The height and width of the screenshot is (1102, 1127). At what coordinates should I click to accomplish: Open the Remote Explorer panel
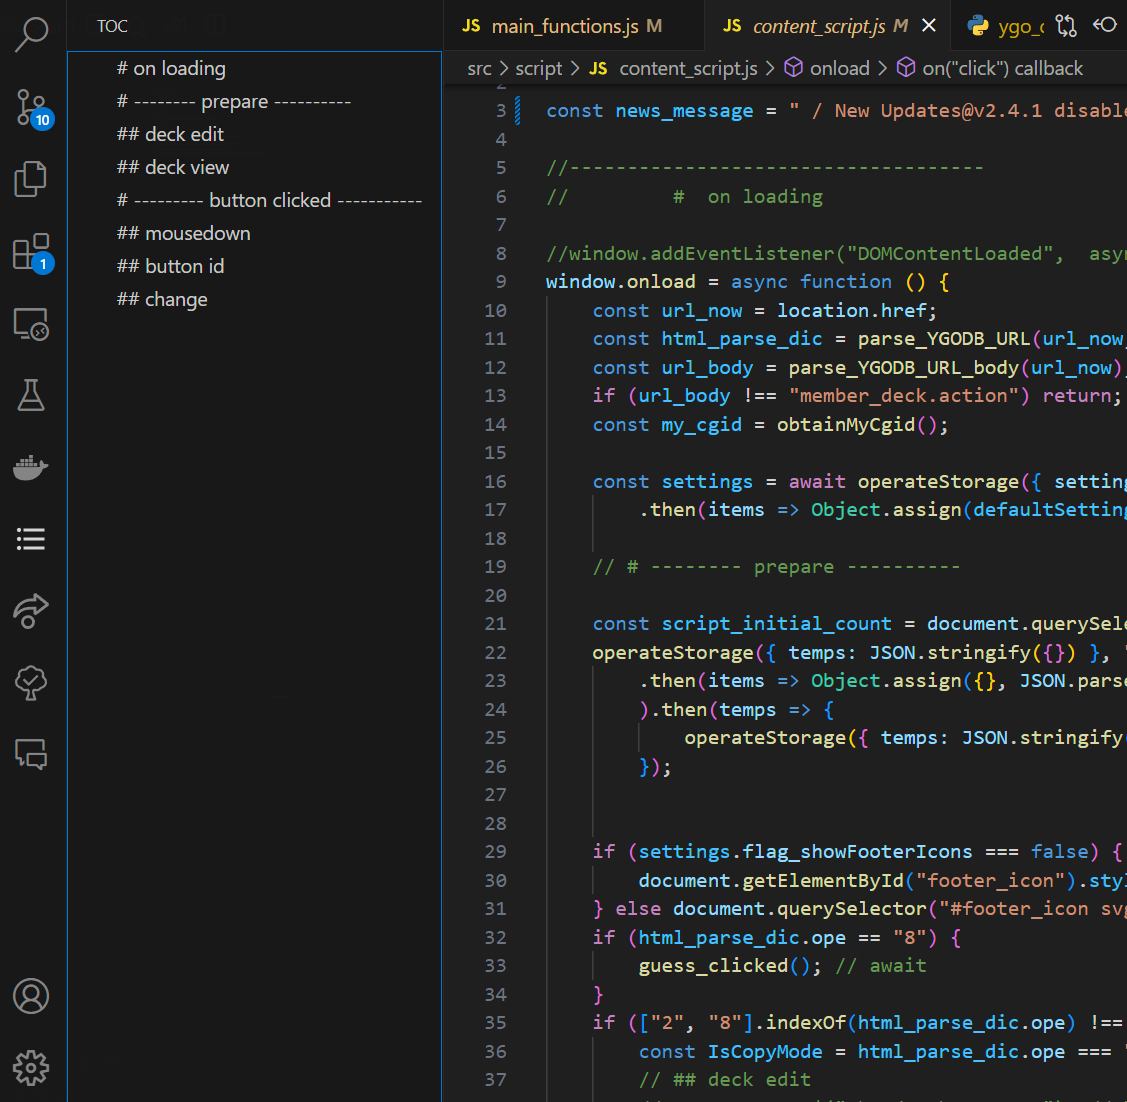coord(31,324)
